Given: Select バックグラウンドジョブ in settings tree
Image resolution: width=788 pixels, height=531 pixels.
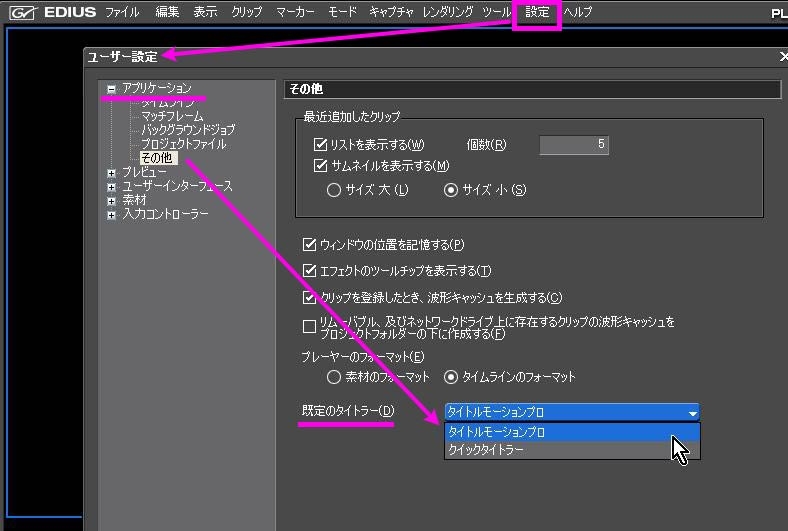Looking at the screenshot, I should point(187,130).
